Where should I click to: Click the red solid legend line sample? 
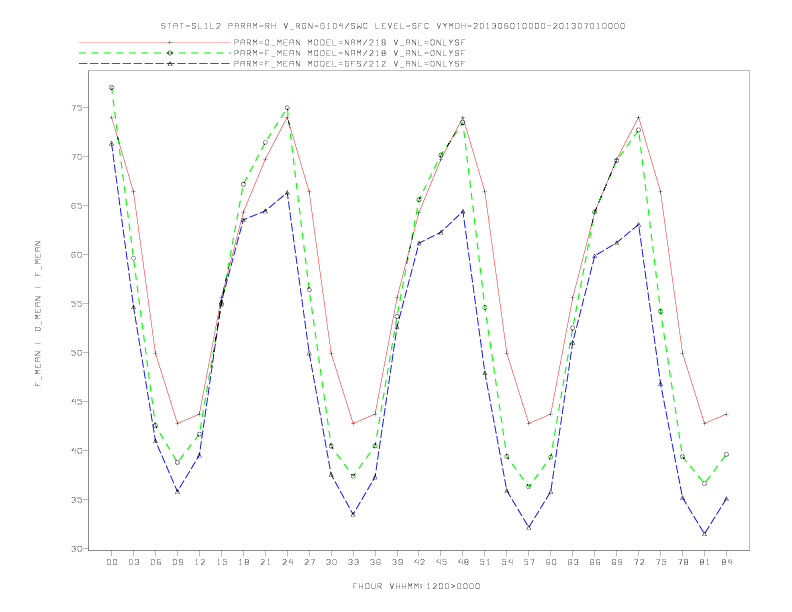click(155, 42)
